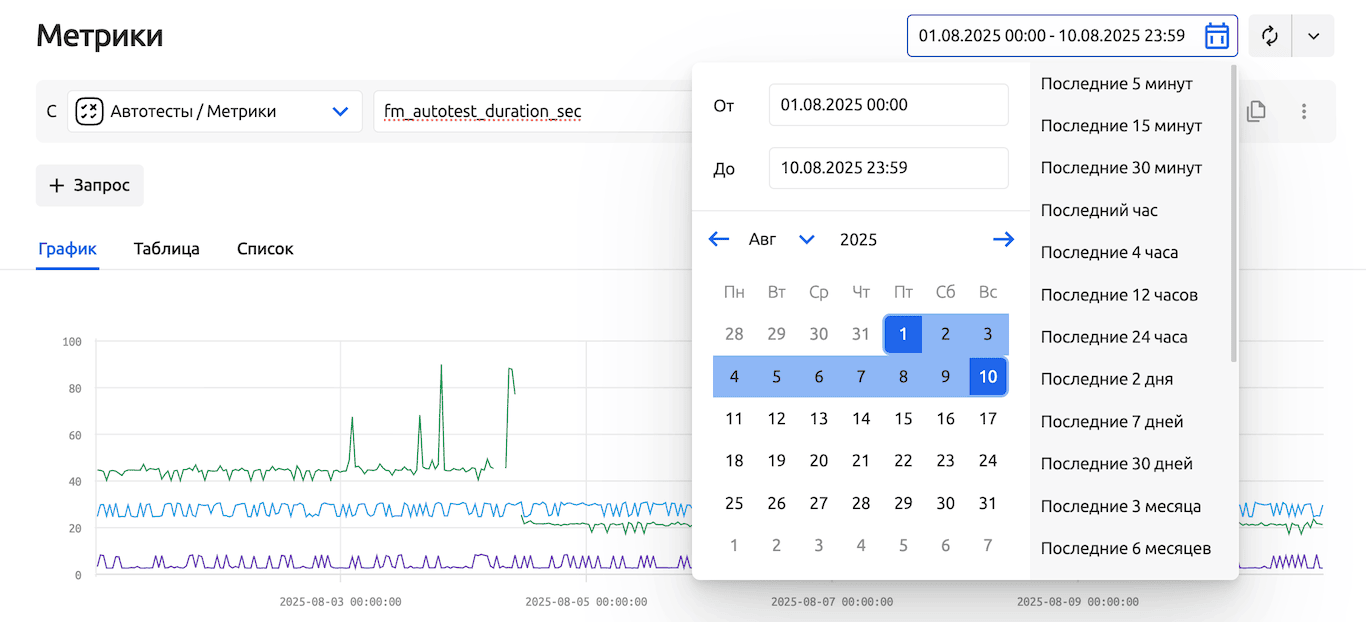Click the calendar icon in date range field
This screenshot has width=1366, height=622.
point(1216,36)
